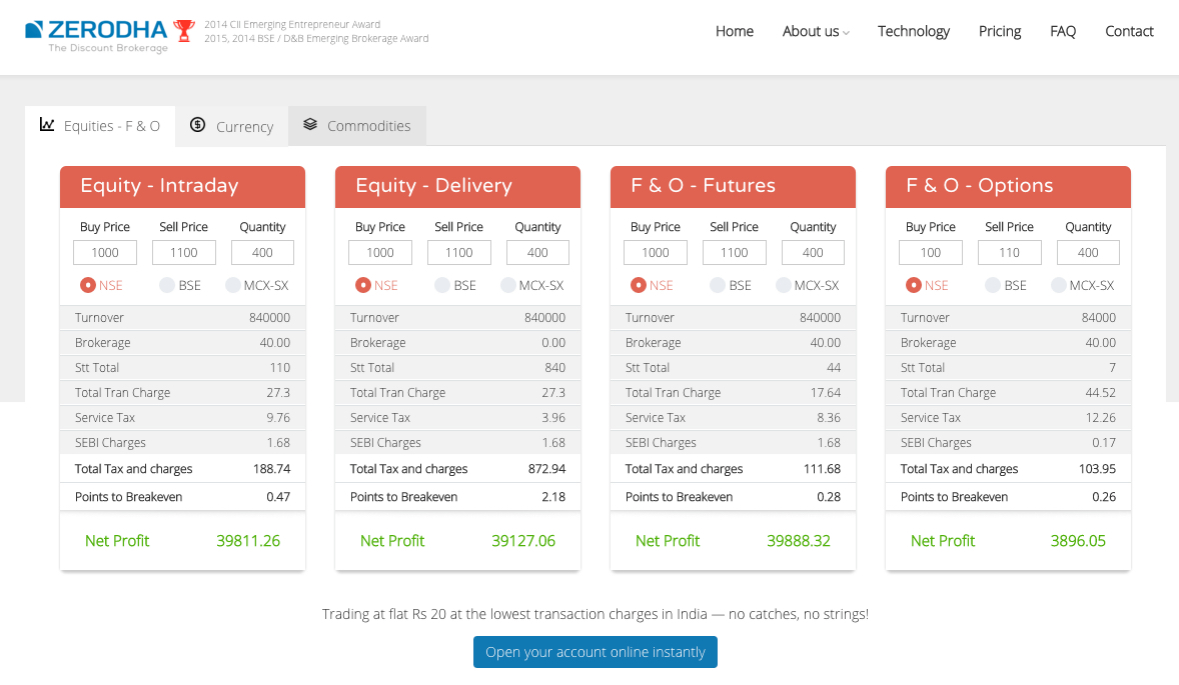Image resolution: width=1179 pixels, height=685 pixels.
Task: Click Equity Intraday total charges 188.74
Action: pos(271,468)
